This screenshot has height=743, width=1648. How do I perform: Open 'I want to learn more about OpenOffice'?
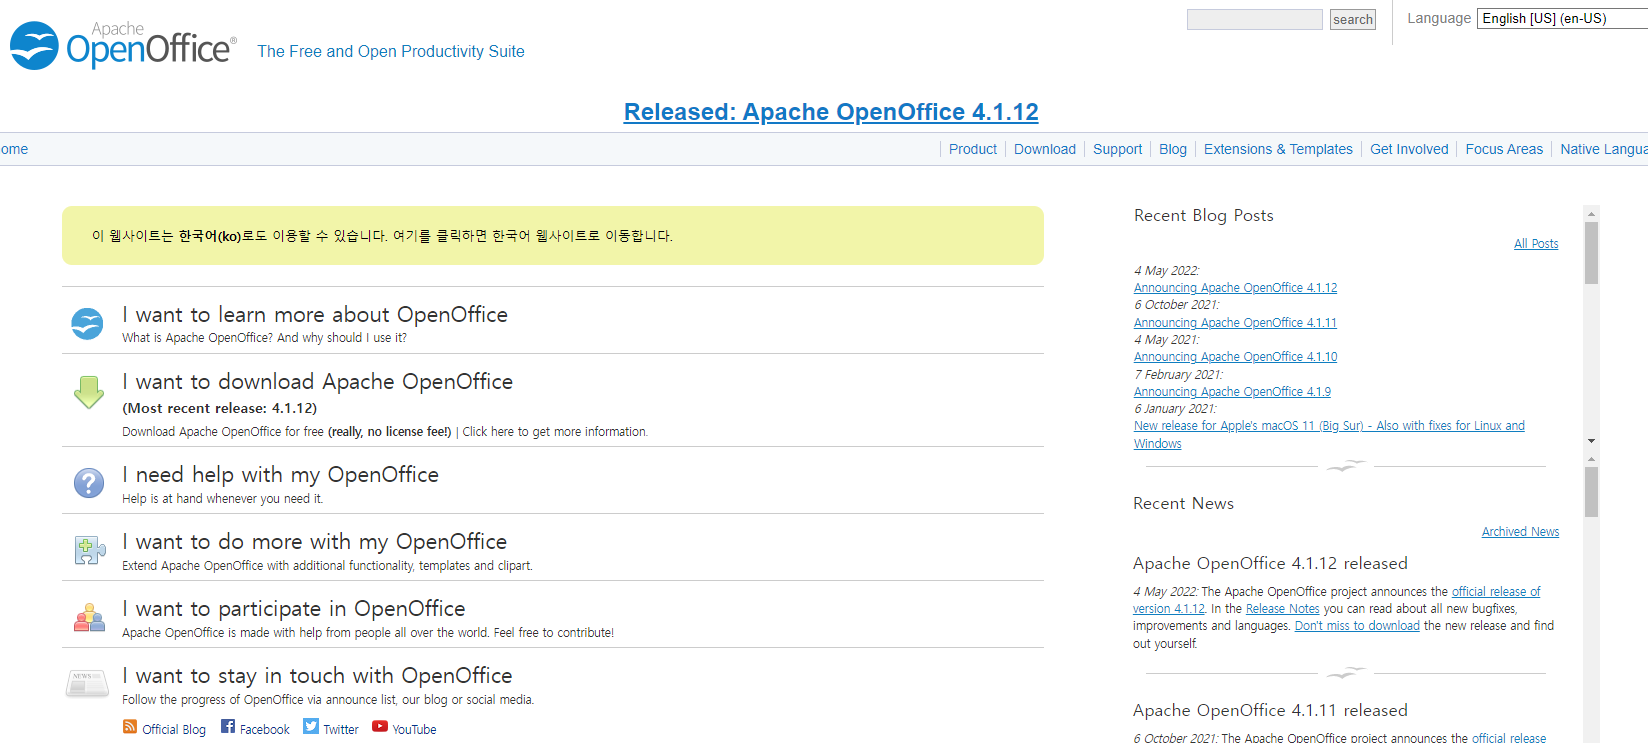315,315
